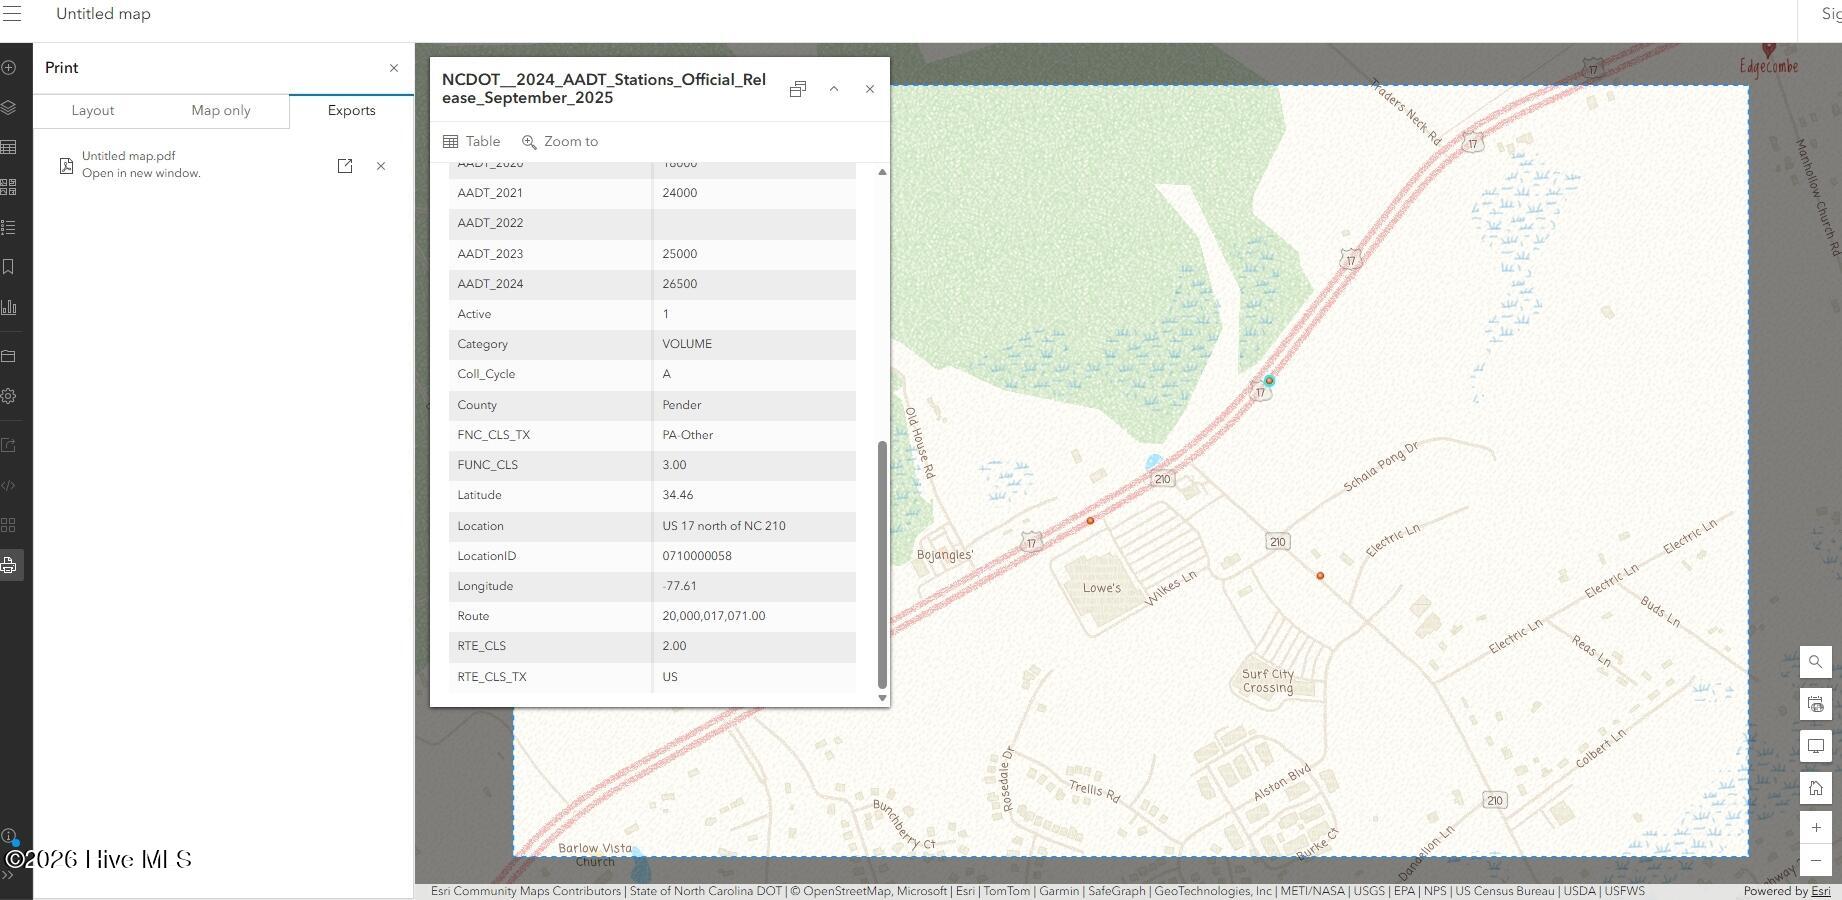
Task: Switch to the Map only tab
Action: 221,110
